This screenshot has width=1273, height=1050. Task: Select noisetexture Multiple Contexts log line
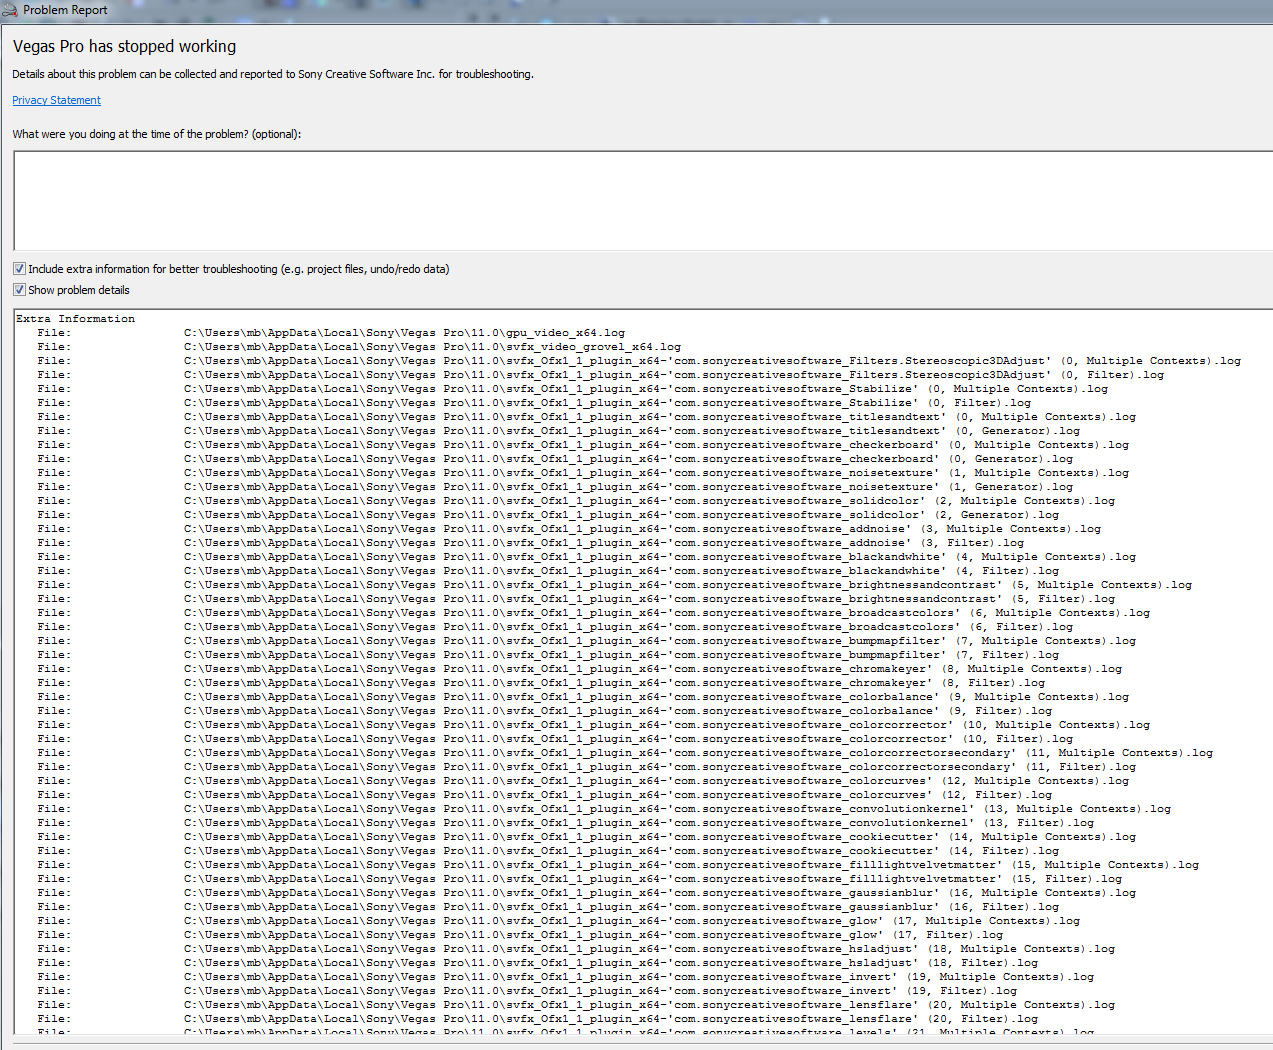[583, 473]
